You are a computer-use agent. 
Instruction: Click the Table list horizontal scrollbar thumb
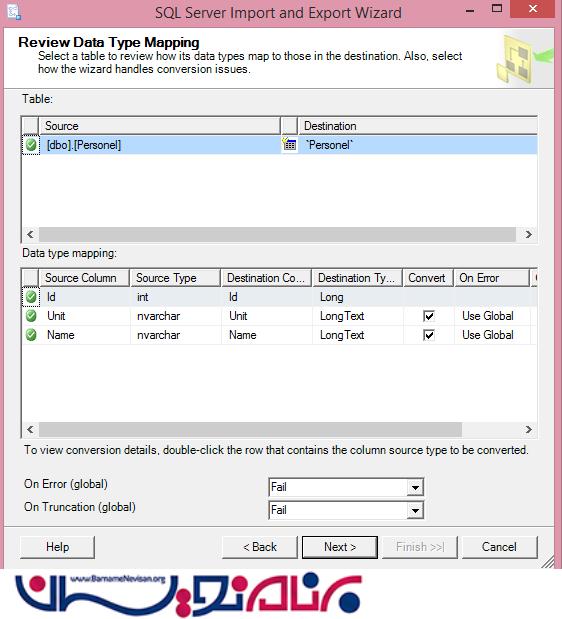pos(277,234)
